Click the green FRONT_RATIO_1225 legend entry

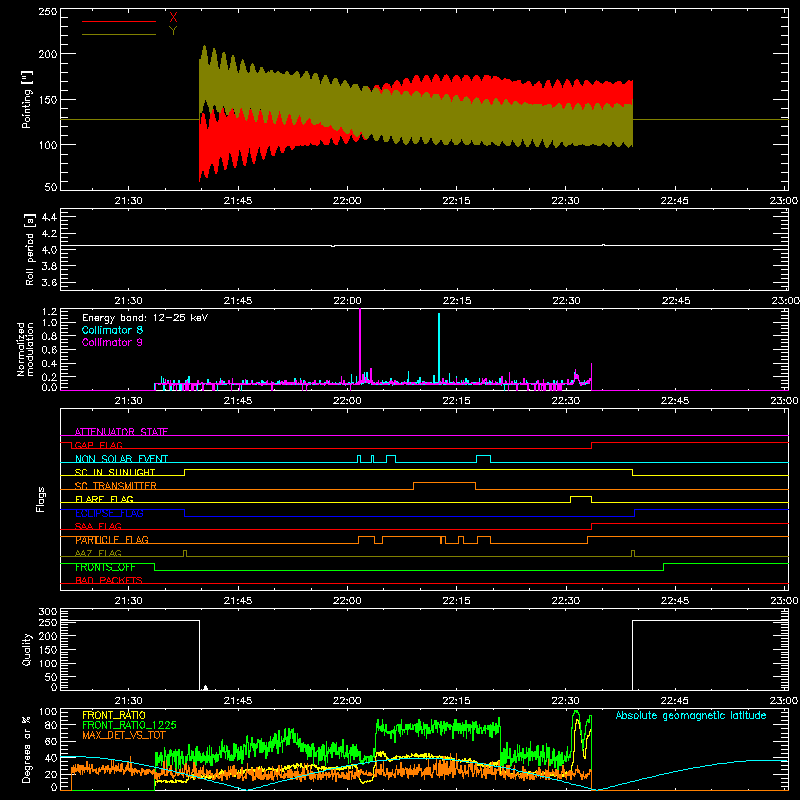(x=129, y=725)
